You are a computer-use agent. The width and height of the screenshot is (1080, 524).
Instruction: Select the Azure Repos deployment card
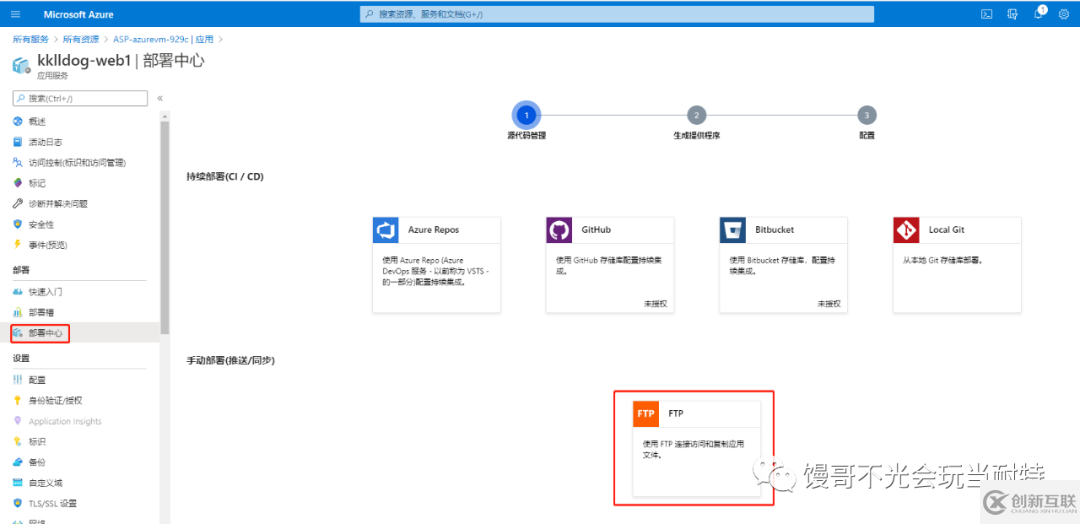[437, 265]
